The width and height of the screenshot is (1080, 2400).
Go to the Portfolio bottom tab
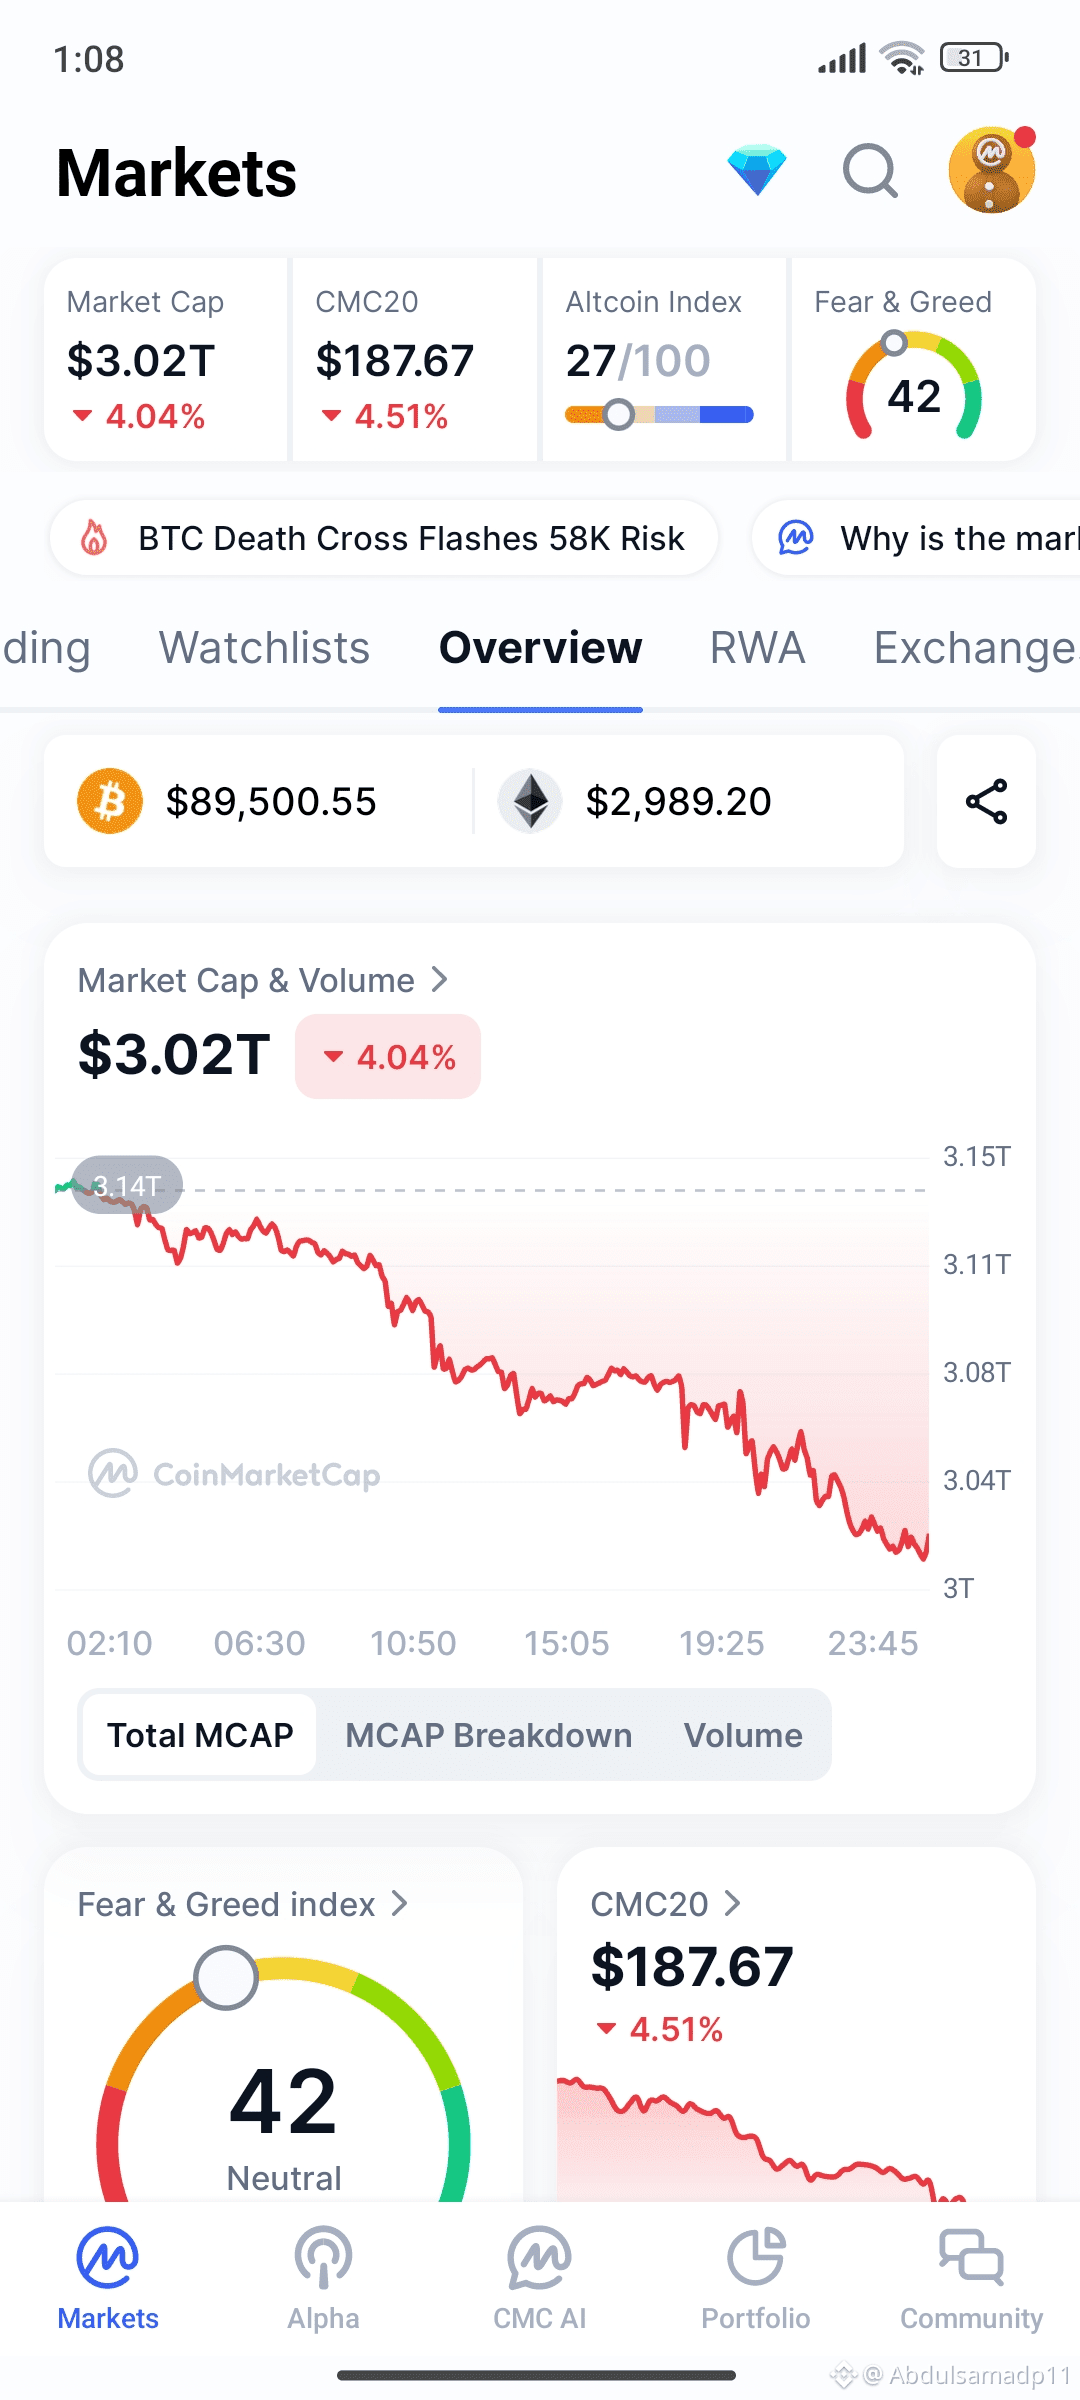[756, 2258]
